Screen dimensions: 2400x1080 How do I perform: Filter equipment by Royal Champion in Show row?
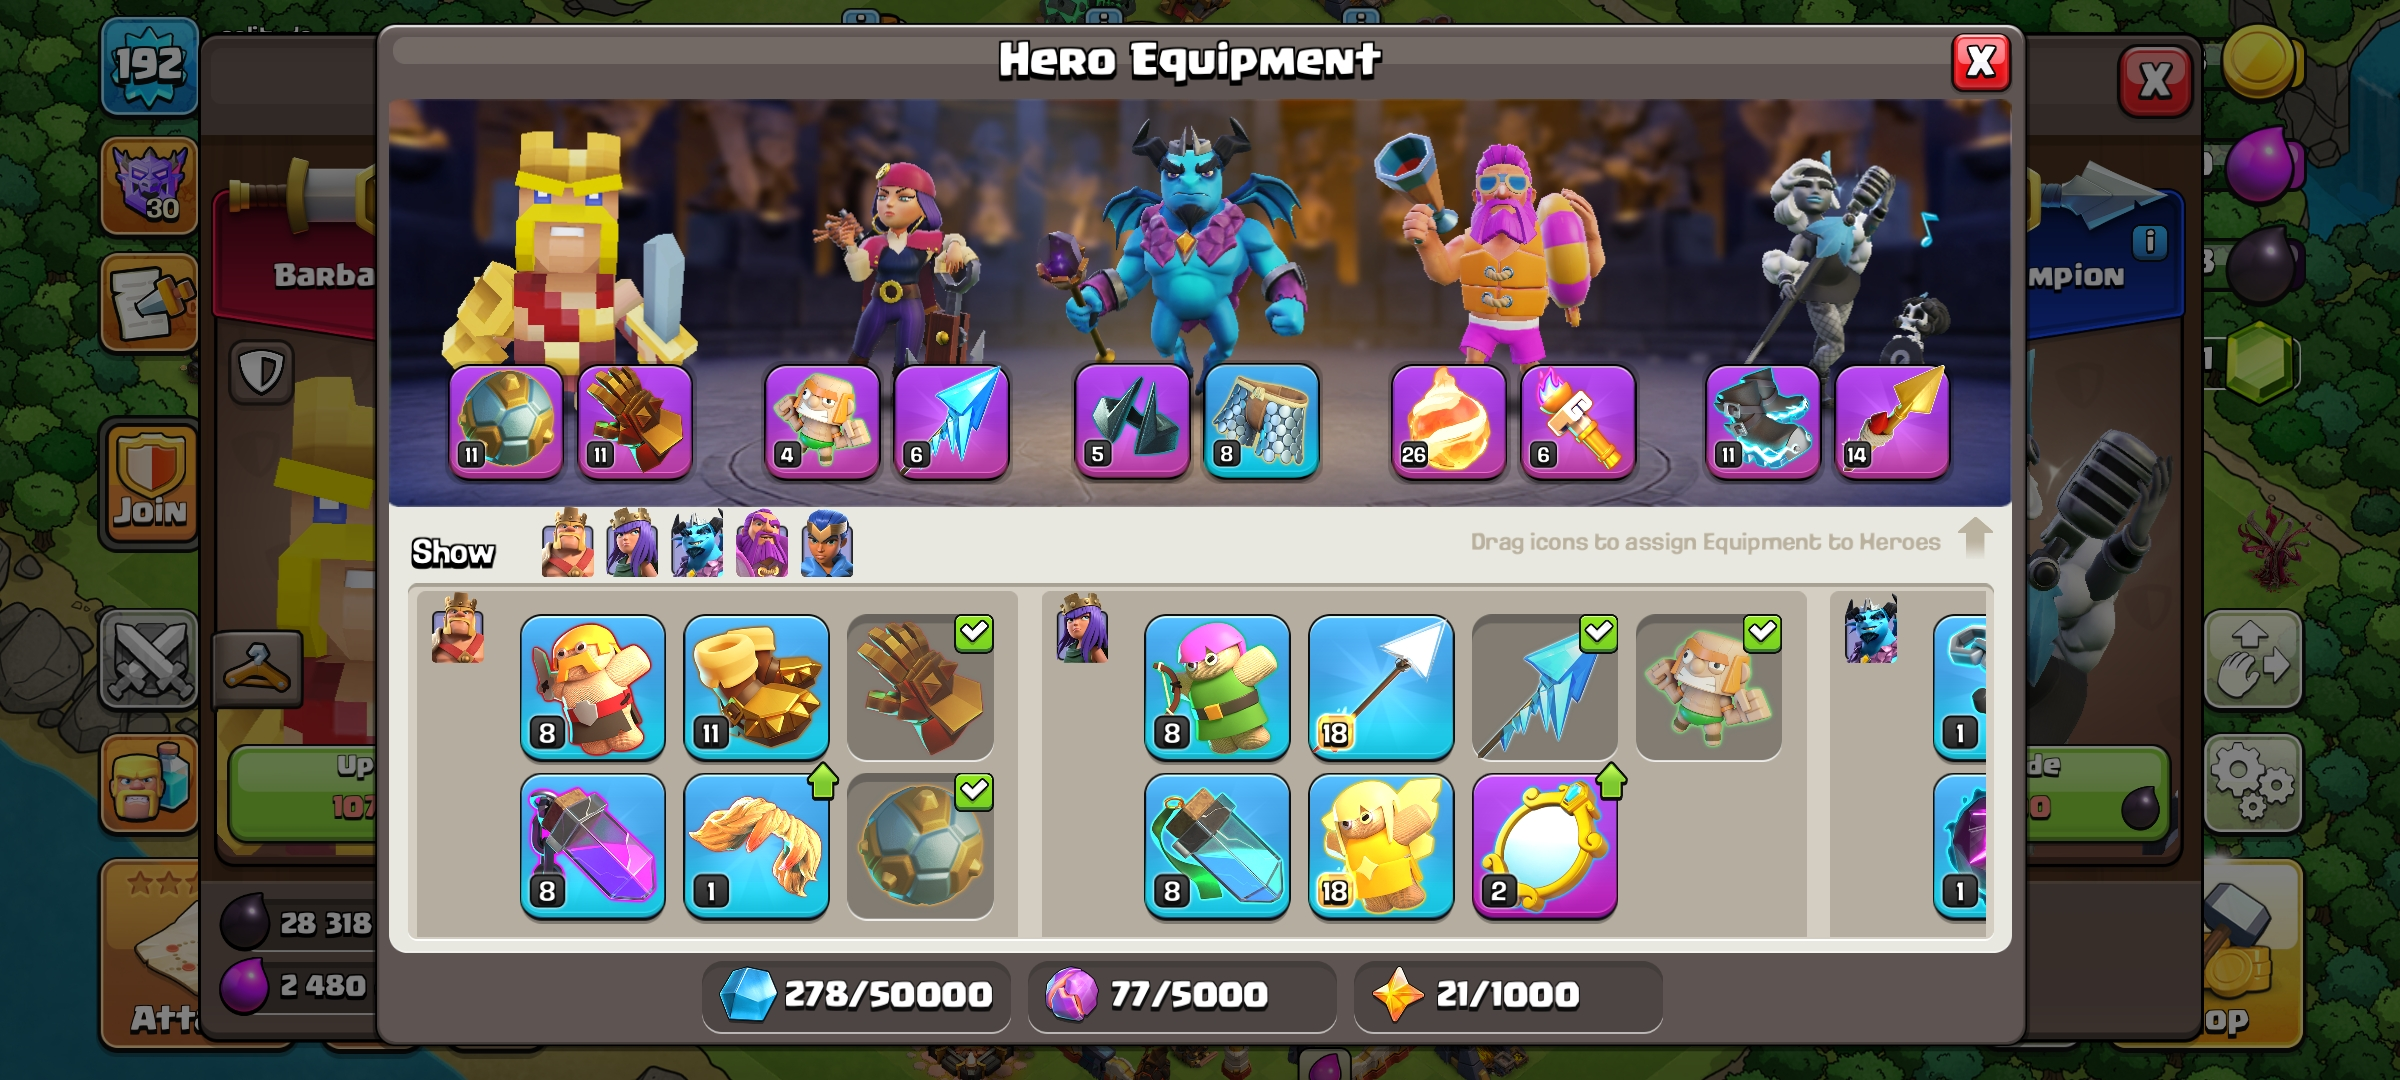click(827, 543)
